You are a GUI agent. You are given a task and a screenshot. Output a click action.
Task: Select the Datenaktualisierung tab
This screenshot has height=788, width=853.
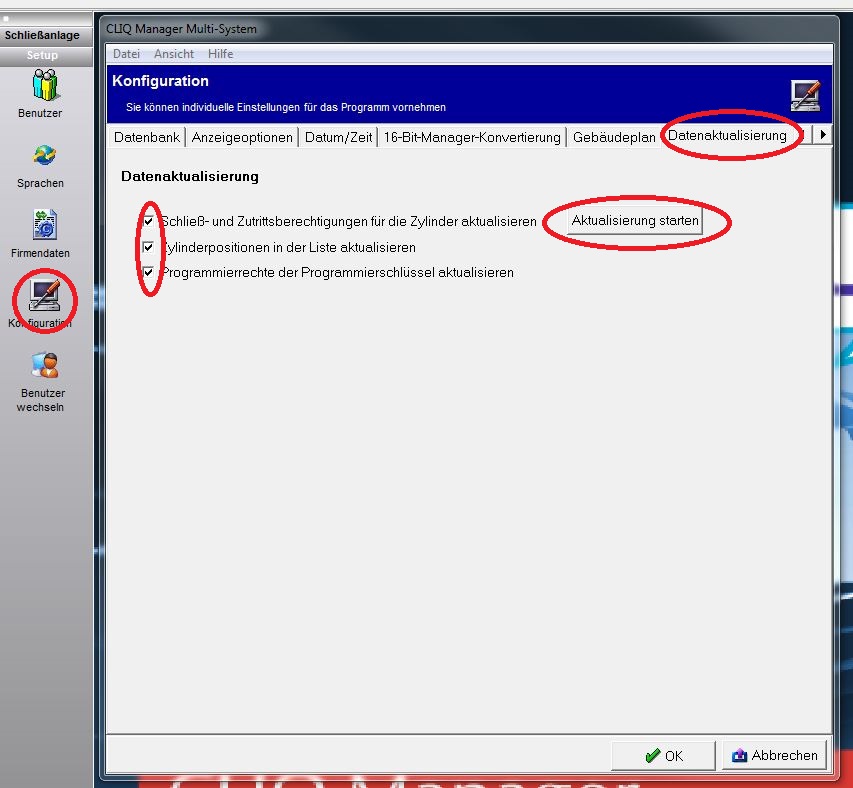point(727,135)
